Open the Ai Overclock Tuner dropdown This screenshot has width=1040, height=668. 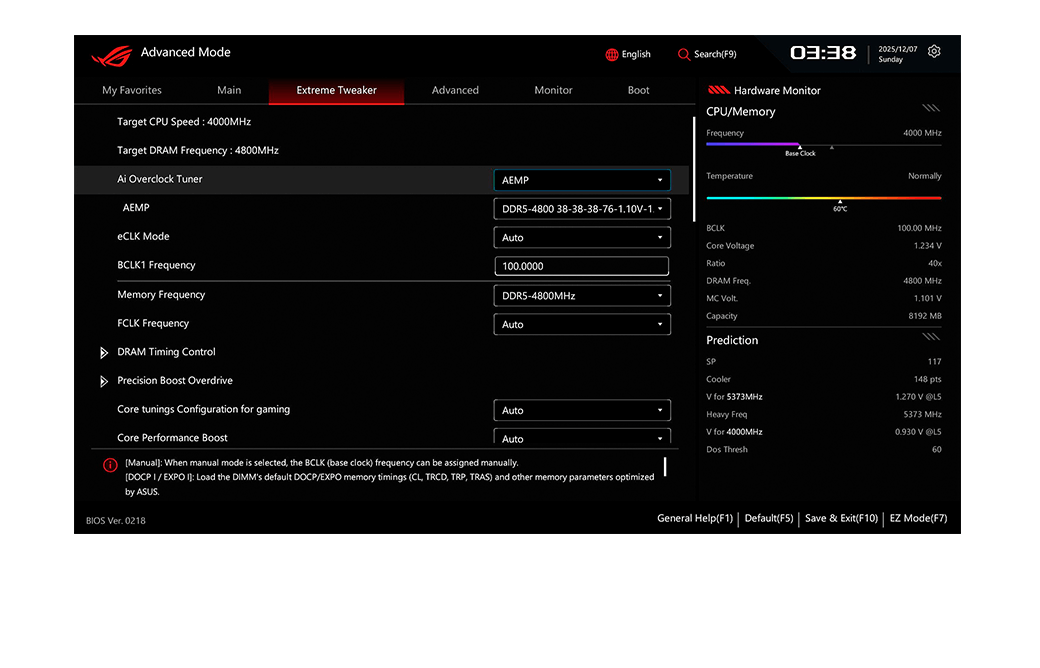582,180
